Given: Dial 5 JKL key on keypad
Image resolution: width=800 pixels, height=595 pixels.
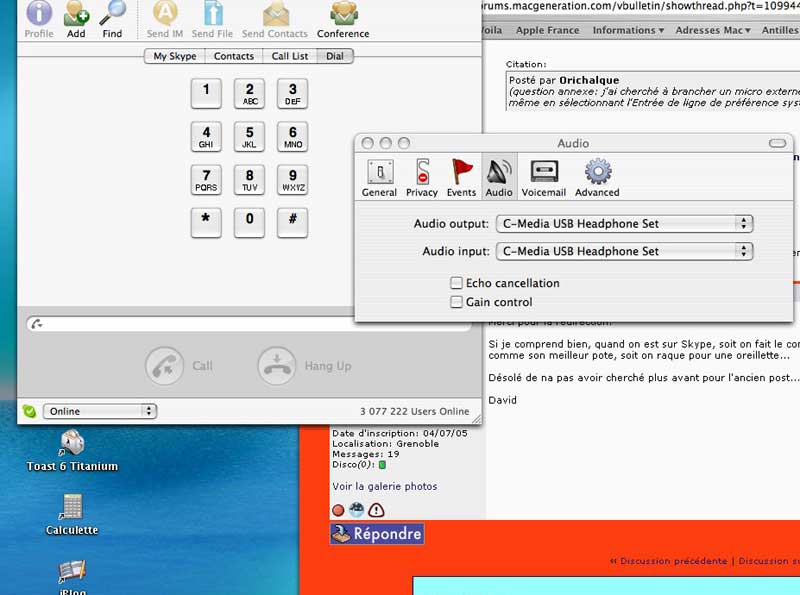Looking at the screenshot, I should (249, 137).
